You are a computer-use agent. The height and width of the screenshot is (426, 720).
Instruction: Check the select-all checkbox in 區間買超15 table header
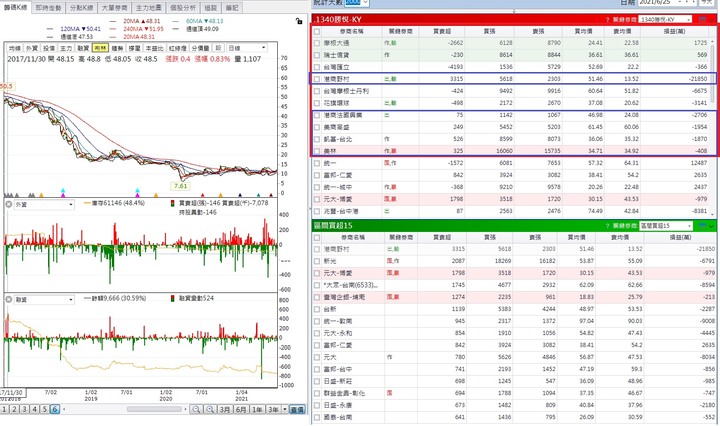pos(317,237)
